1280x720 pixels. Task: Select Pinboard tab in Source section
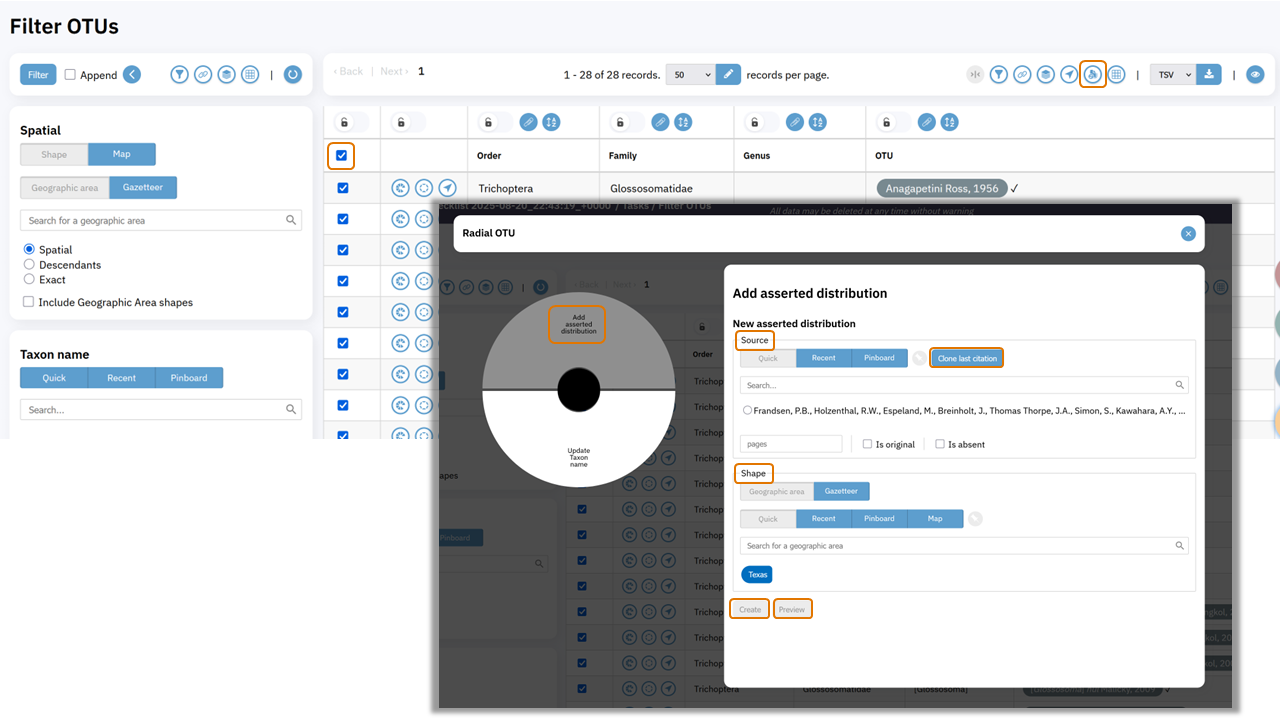pos(879,358)
